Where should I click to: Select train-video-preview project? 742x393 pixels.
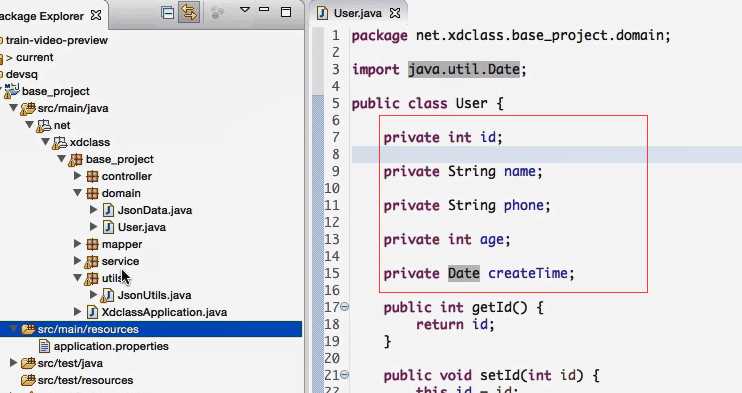(57, 40)
